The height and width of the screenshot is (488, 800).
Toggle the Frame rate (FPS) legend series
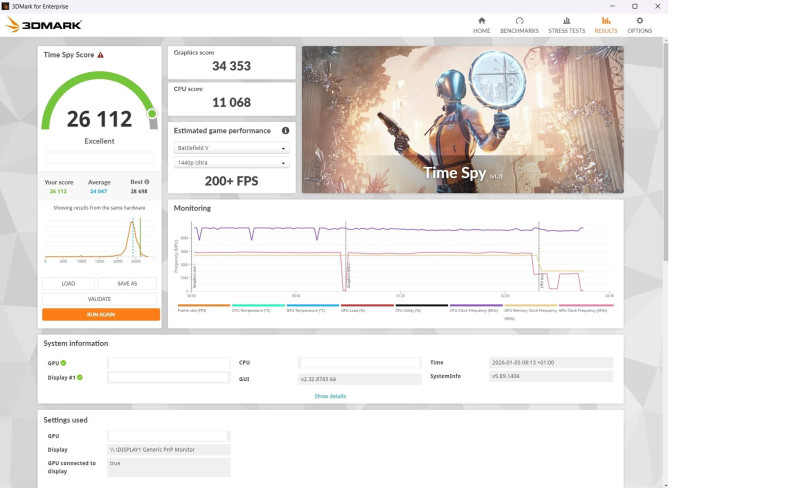pos(203,308)
